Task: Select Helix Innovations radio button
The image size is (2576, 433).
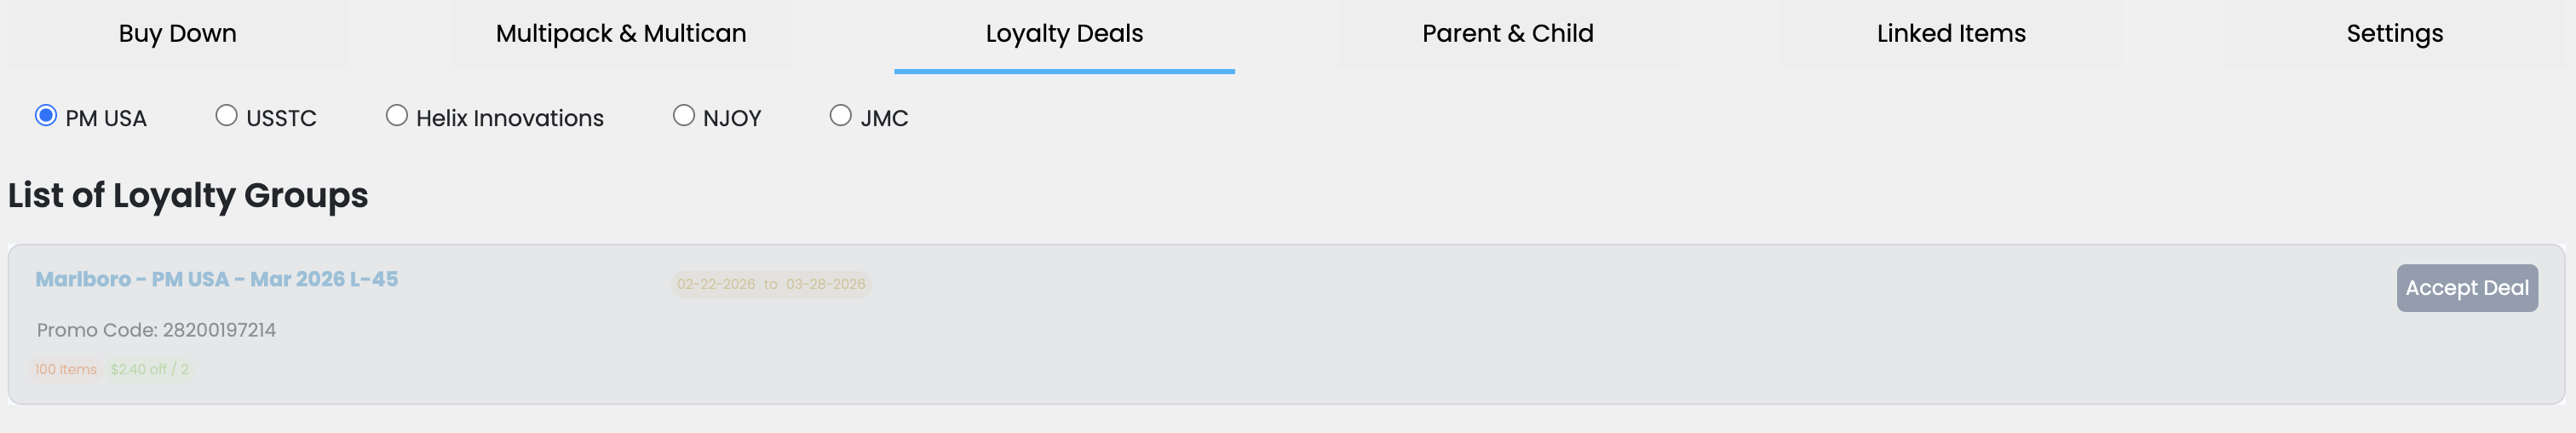Action: (397, 116)
